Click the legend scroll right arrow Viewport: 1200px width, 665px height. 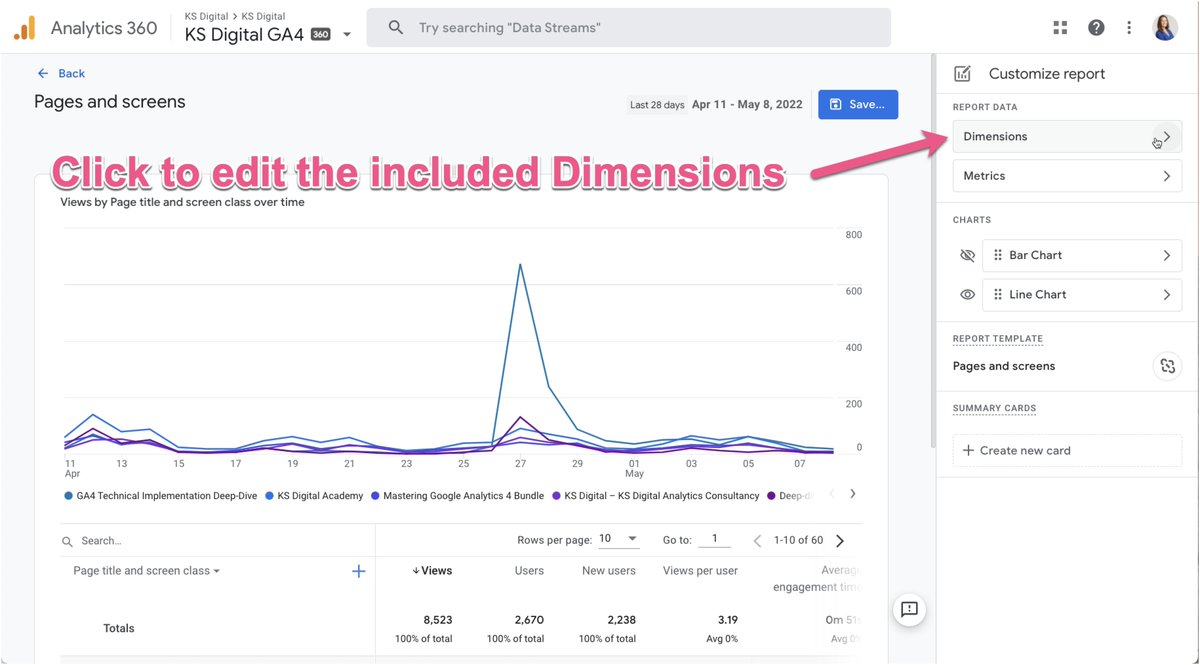point(852,494)
